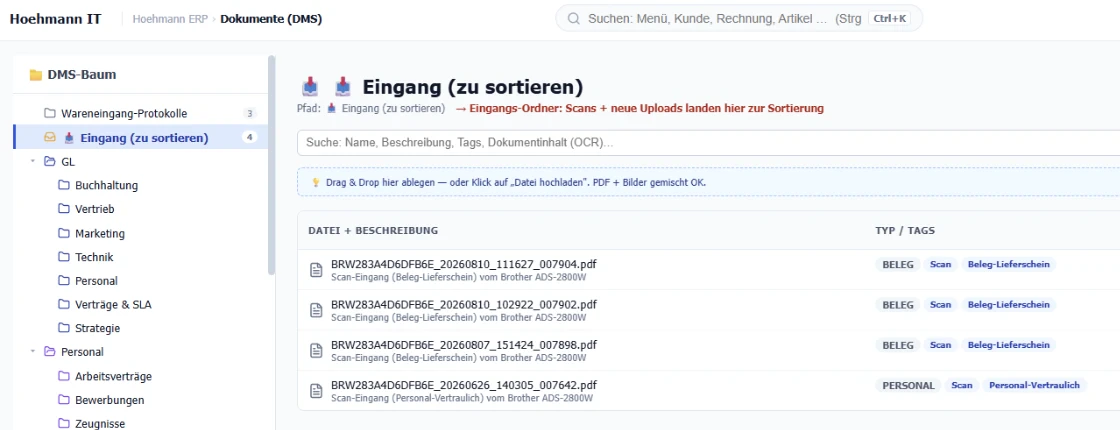Screen dimensions: 1120x430
Task: Click Dokumente (DMS) breadcrumb
Action: pyautogui.click(x=271, y=19)
